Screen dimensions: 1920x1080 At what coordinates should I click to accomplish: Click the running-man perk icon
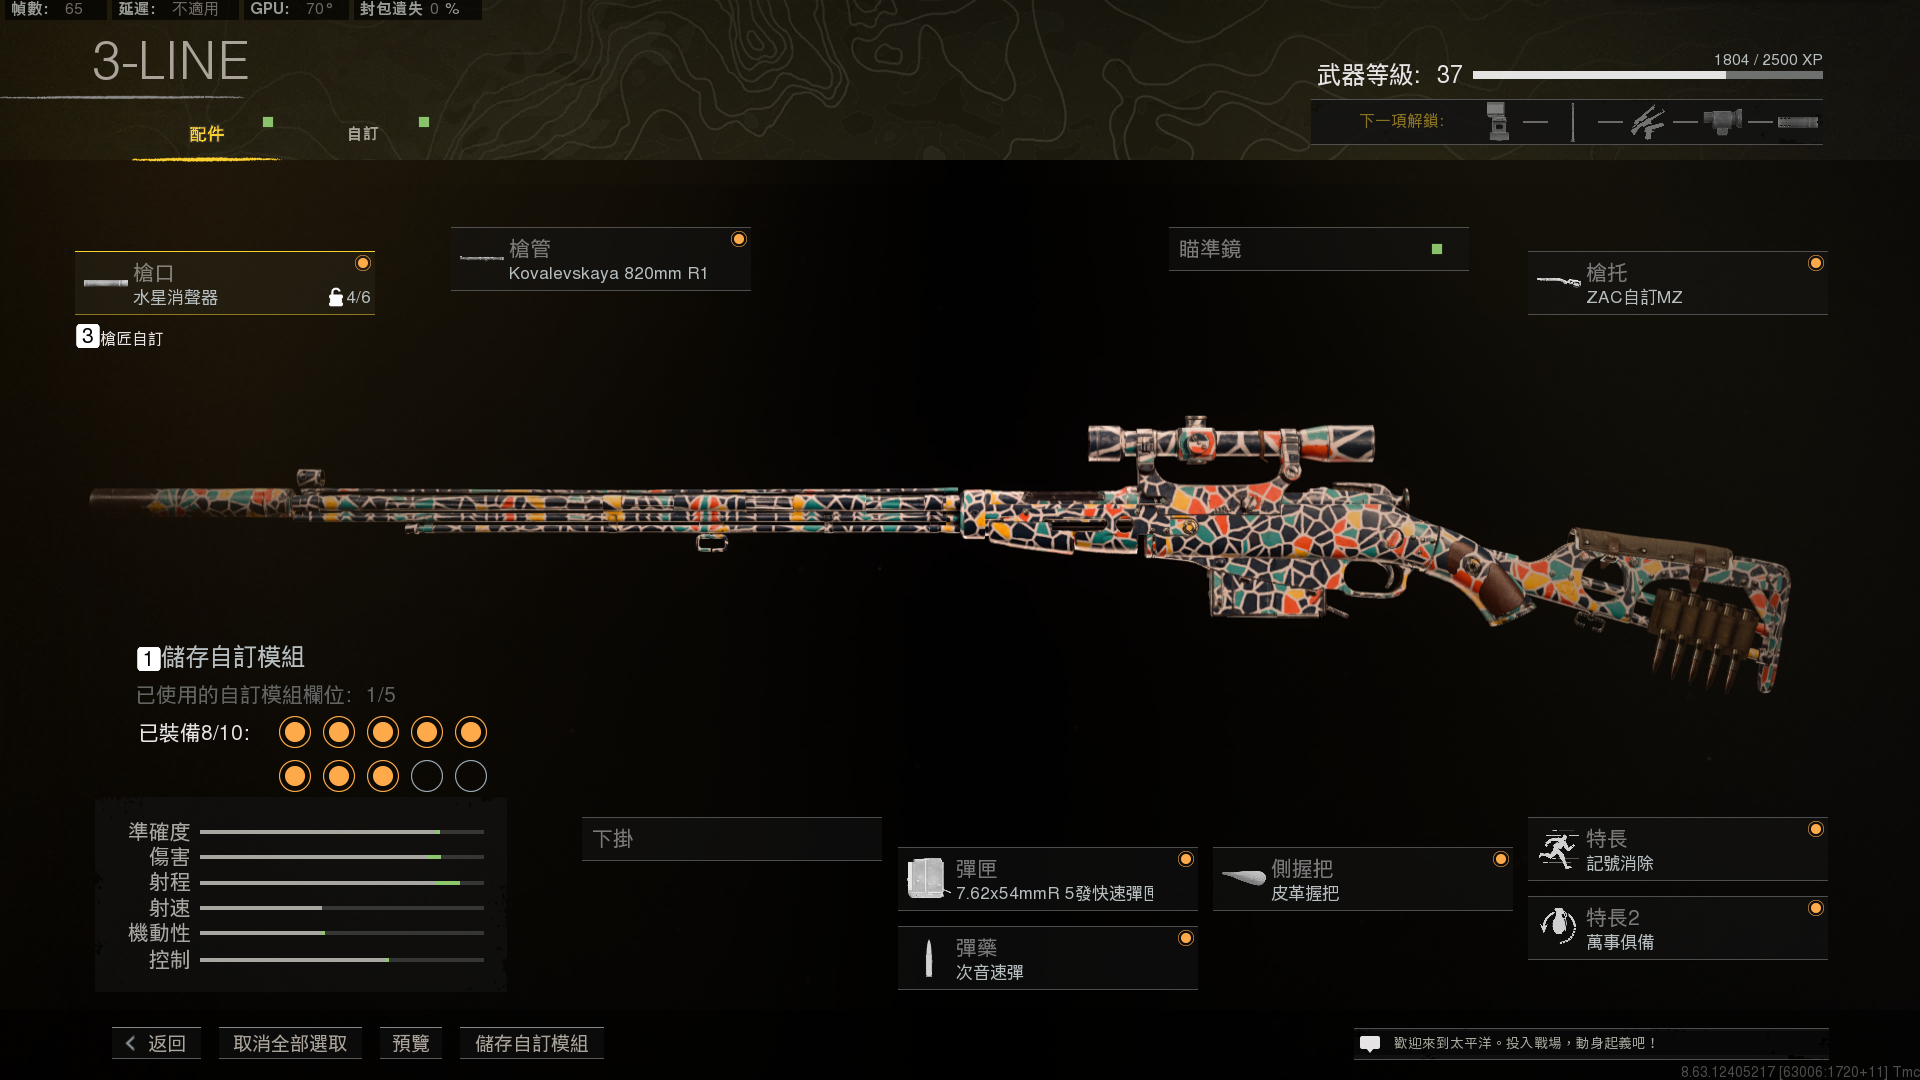1558,849
